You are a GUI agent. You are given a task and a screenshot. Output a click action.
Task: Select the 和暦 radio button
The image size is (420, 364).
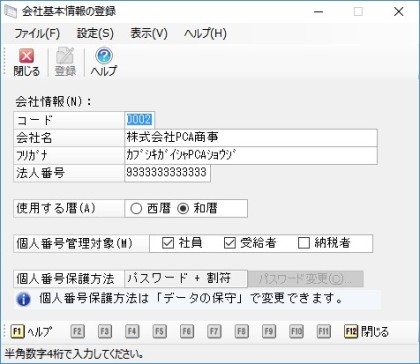(x=183, y=209)
